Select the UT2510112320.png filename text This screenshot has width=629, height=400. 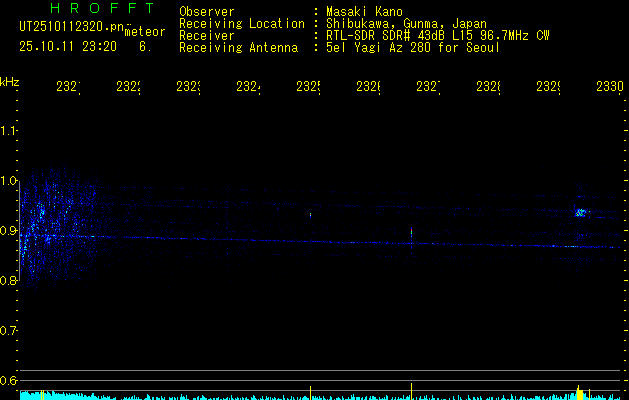pos(67,26)
